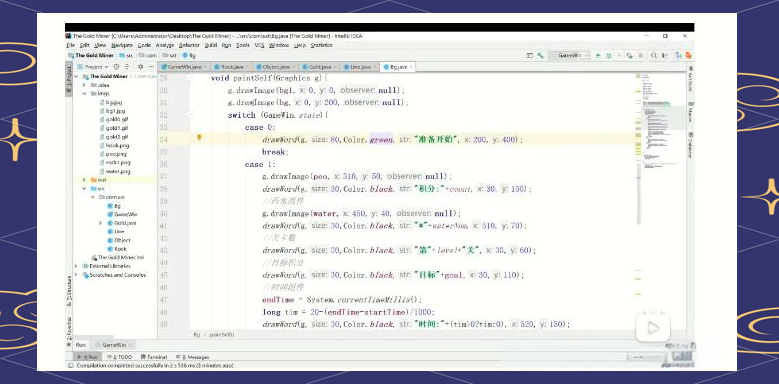Expand the .idea folder
Viewport: 779px width, 384px height.
click(84, 85)
